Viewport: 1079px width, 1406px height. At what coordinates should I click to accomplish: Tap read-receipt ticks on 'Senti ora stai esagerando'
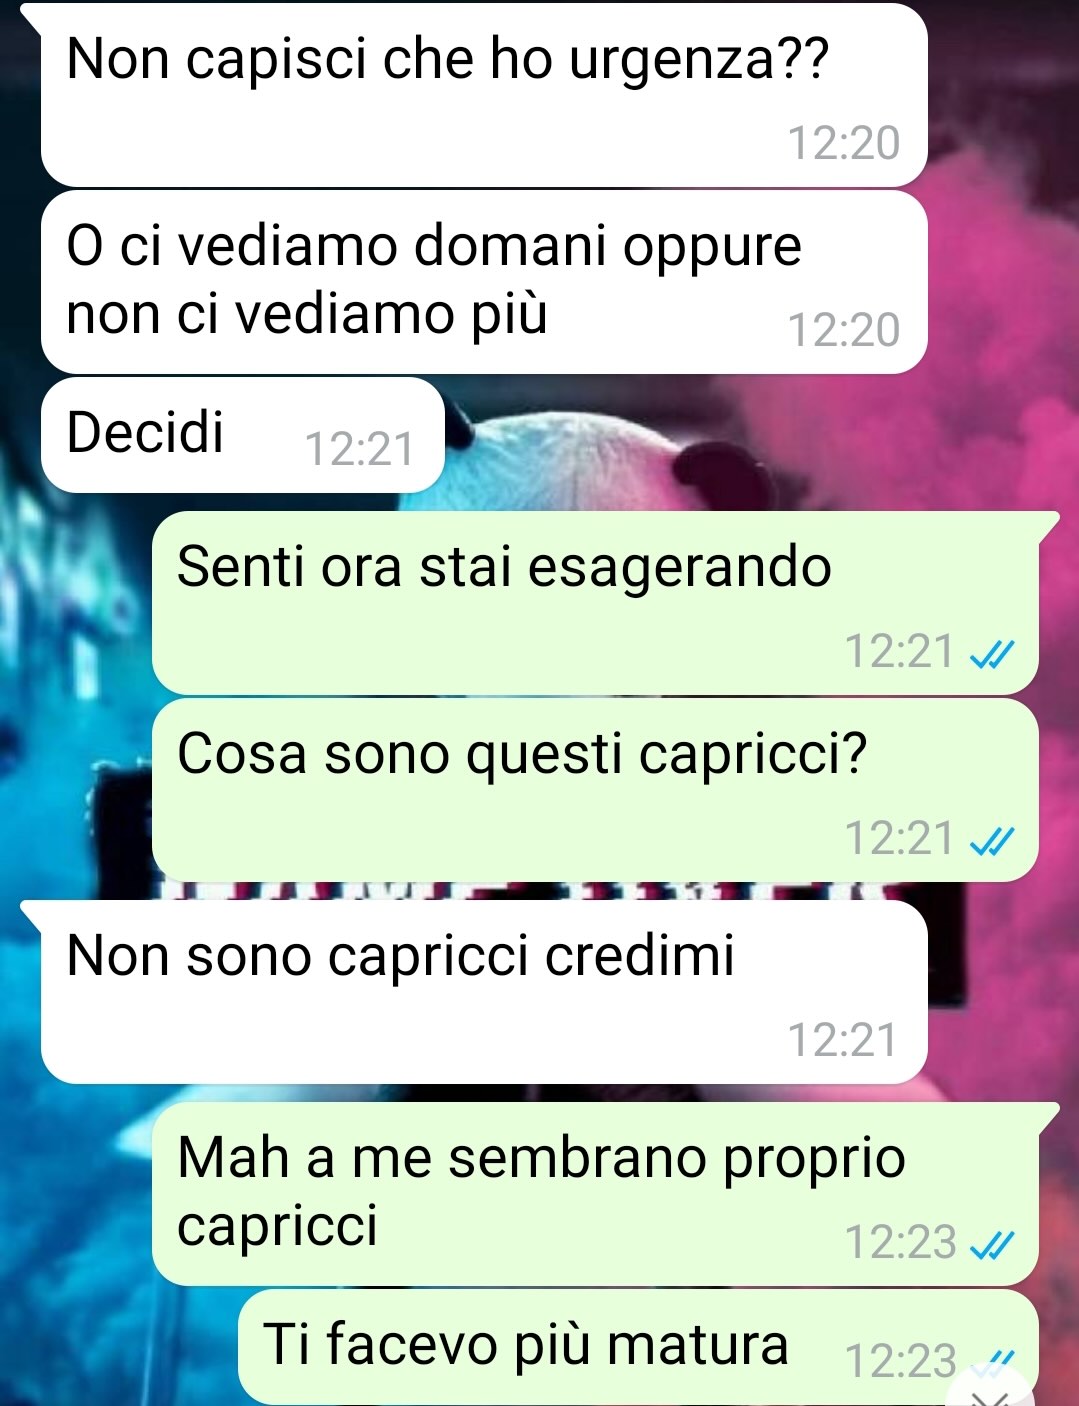coord(993,654)
